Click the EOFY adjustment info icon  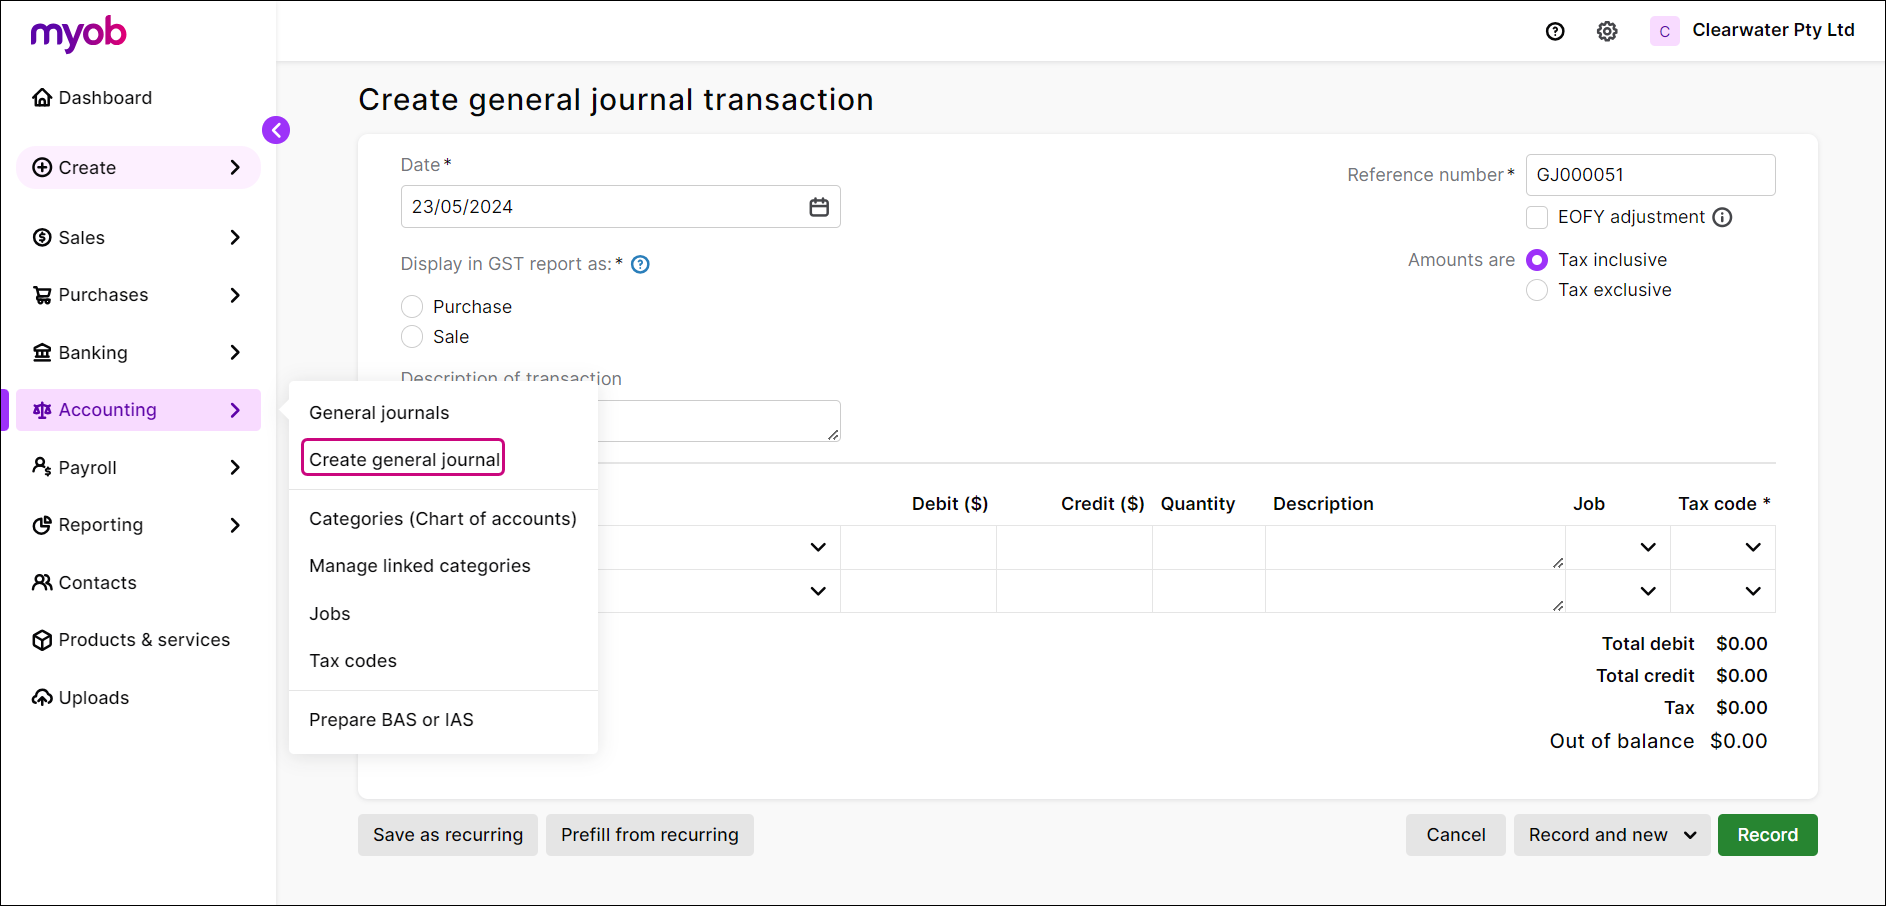[x=1722, y=217]
